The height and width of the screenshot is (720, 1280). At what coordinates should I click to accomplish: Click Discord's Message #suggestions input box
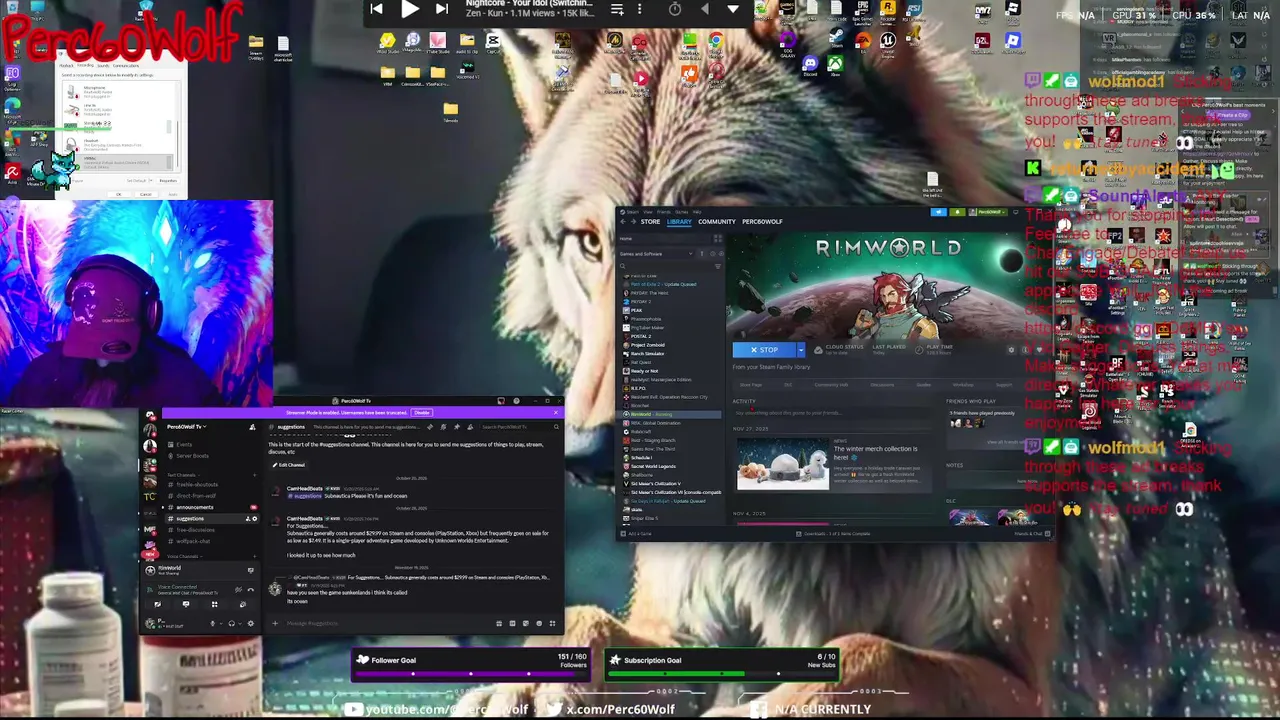pyautogui.click(x=390, y=623)
